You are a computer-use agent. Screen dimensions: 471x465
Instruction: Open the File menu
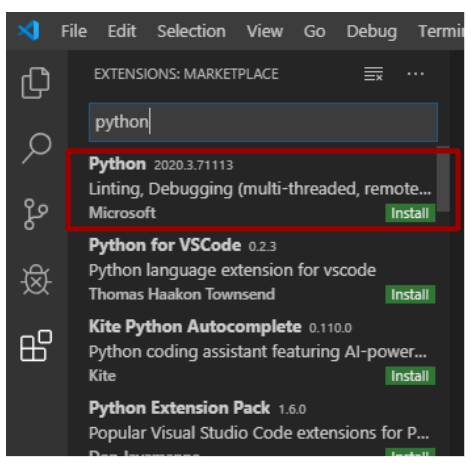click(x=74, y=31)
